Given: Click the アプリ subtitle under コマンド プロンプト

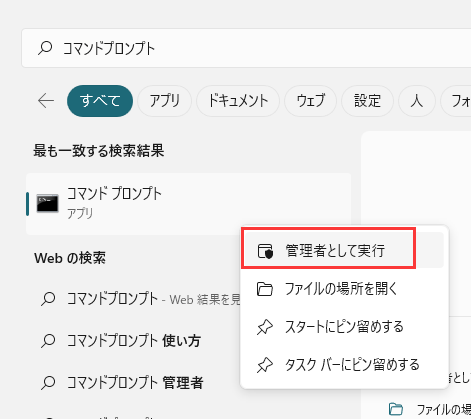Looking at the screenshot, I should 80,214.
